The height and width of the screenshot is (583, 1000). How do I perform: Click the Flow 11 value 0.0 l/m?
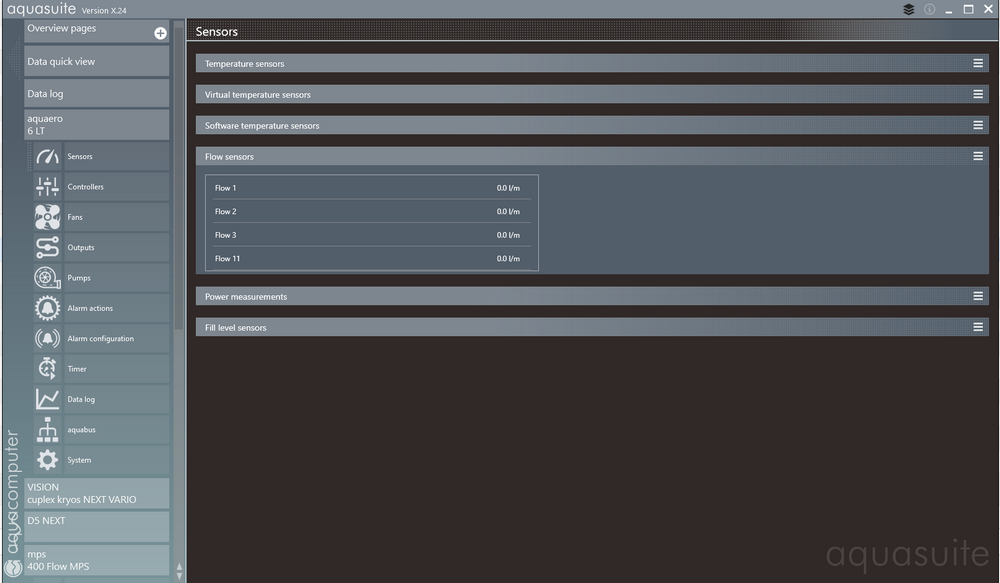pyautogui.click(x=508, y=258)
